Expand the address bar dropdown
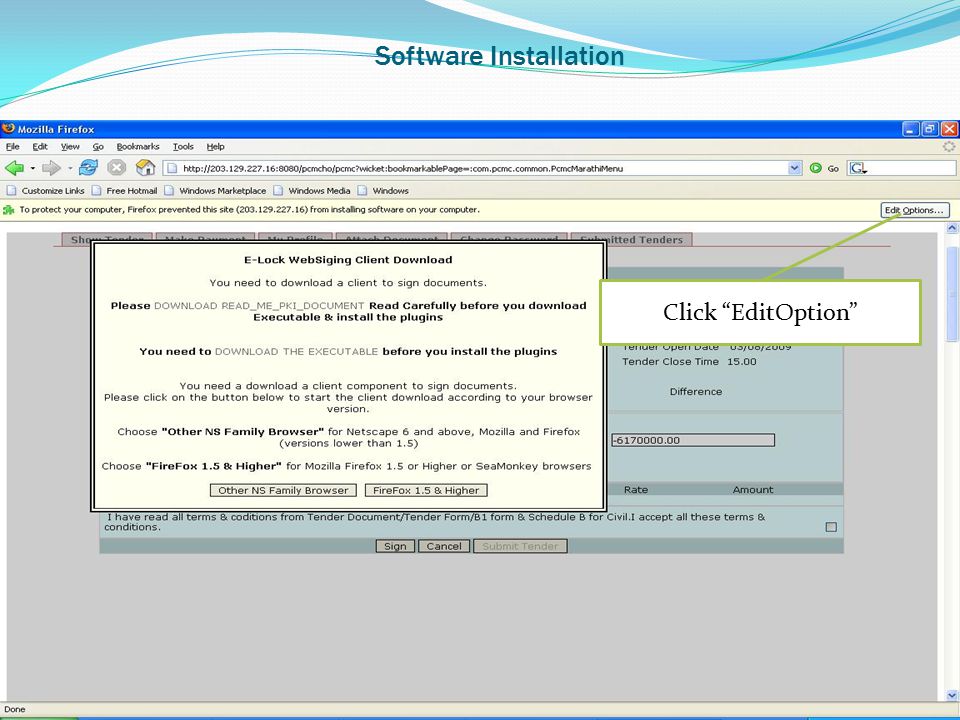This screenshot has width=960, height=720. pyautogui.click(x=795, y=168)
